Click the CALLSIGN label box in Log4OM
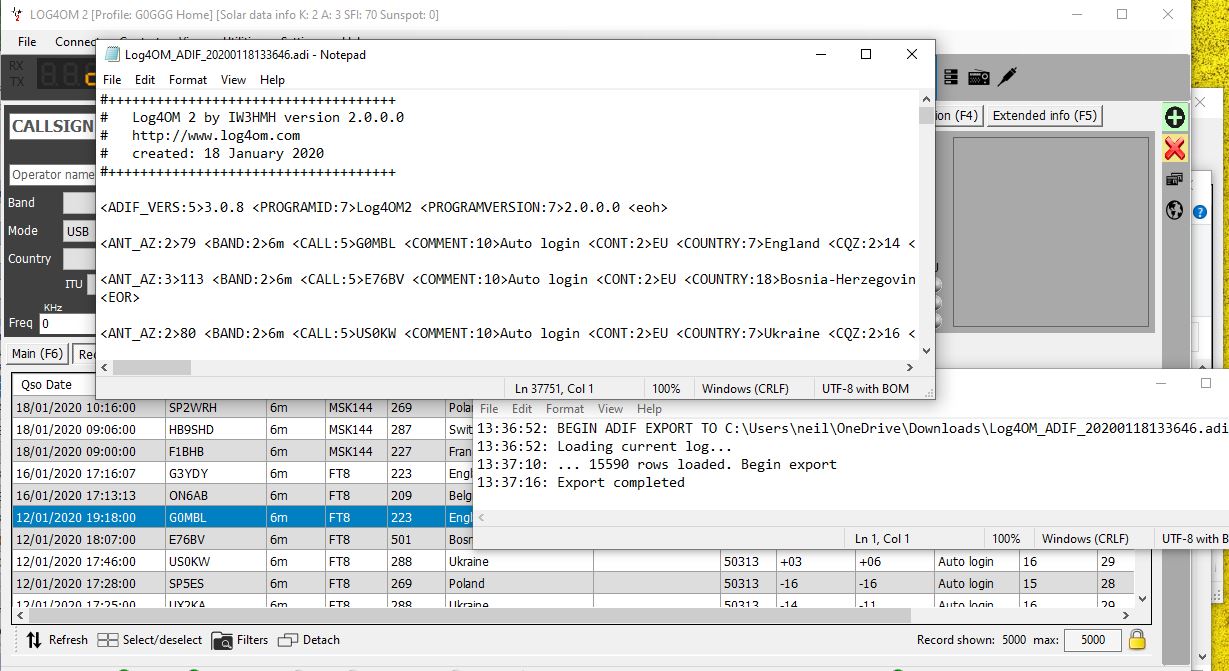The image size is (1229, 671). 52,127
